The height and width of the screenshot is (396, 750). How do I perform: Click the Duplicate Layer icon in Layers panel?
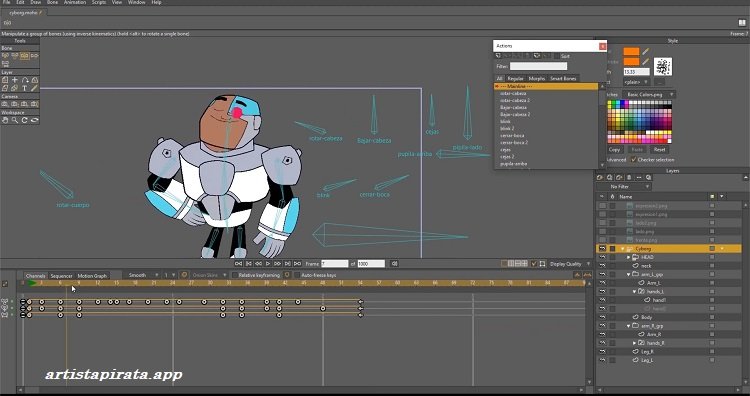pos(610,177)
